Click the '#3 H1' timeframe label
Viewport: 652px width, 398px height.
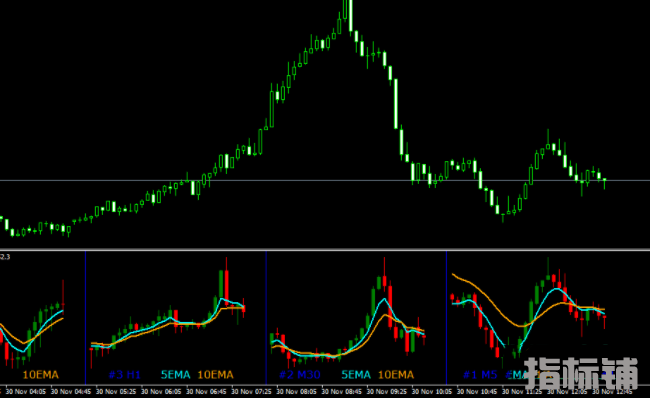pos(124,375)
